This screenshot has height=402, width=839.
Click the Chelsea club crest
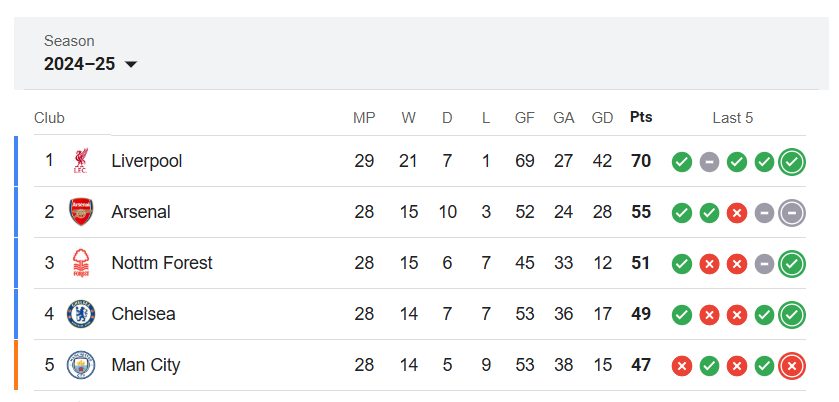click(81, 314)
